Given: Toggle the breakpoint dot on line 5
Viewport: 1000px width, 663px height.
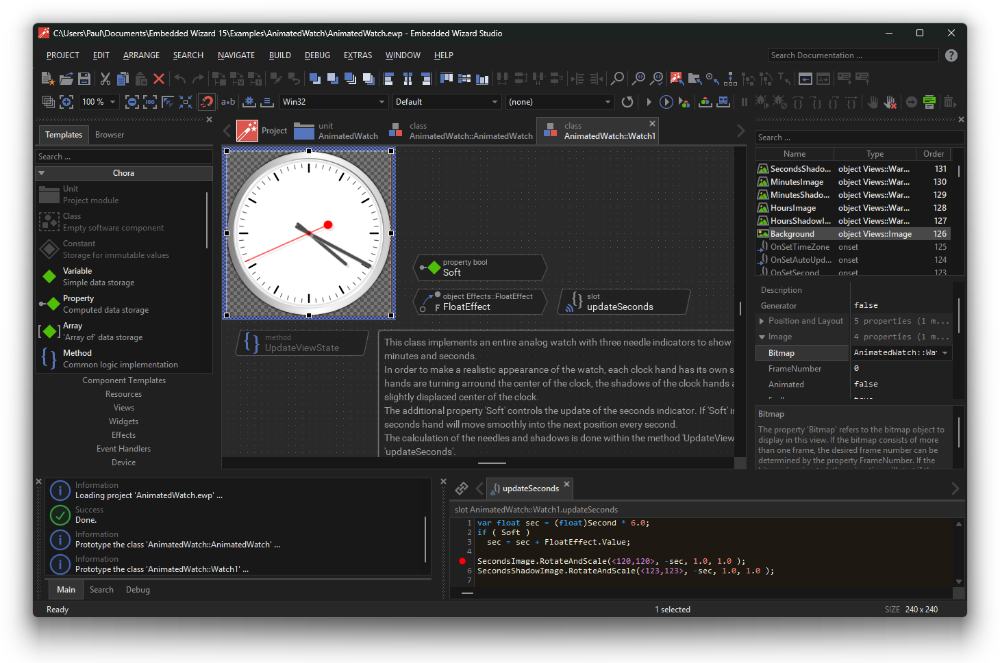Looking at the screenshot, I should (462, 561).
